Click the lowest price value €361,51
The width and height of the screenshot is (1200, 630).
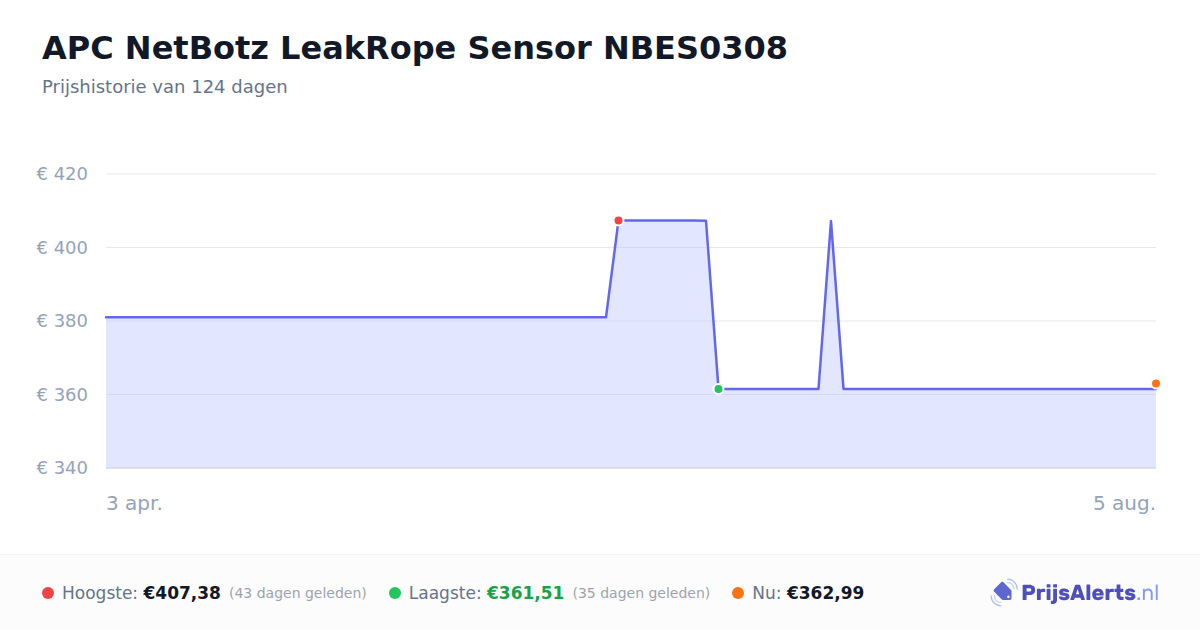point(525,593)
